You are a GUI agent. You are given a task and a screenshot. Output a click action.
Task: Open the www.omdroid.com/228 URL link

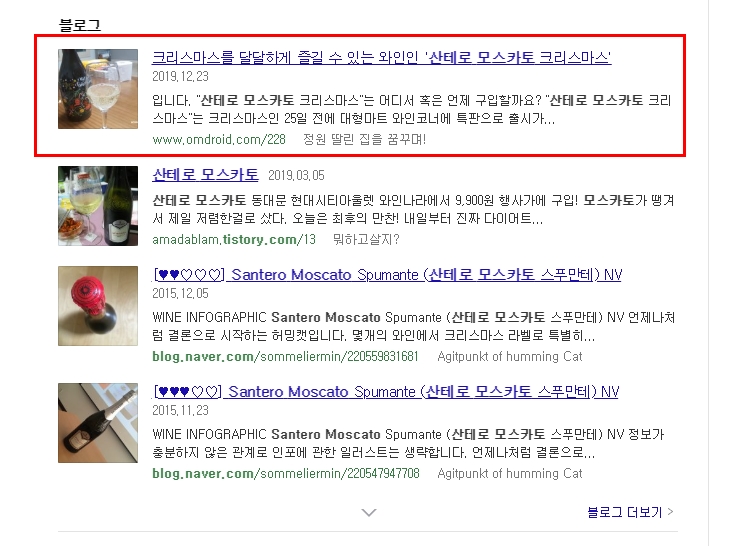219,139
